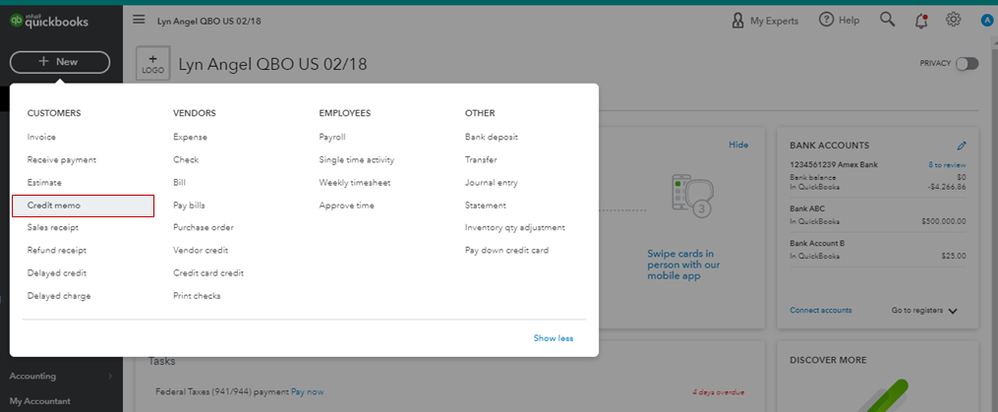Open My Accountant in sidebar
The width and height of the screenshot is (998, 412).
click(x=40, y=401)
